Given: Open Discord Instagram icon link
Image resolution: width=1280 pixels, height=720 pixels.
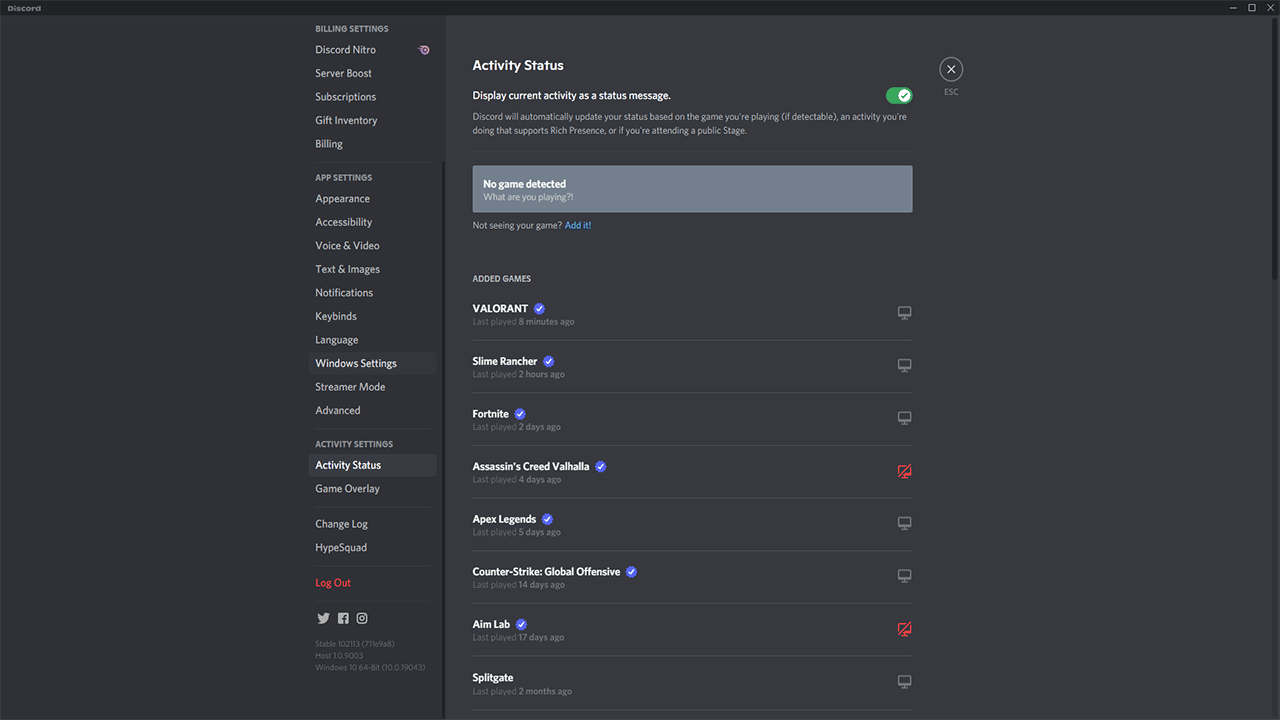Looking at the screenshot, I should click(362, 618).
